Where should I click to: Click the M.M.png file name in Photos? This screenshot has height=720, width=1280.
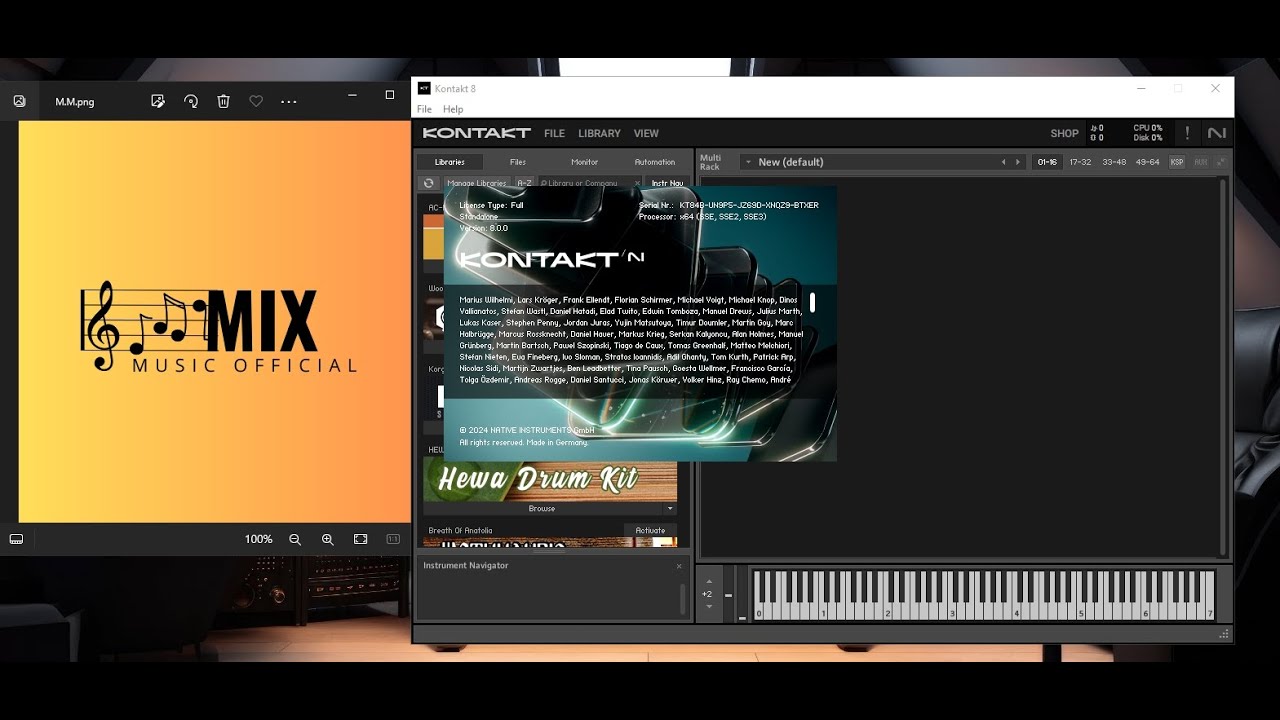click(x=75, y=102)
